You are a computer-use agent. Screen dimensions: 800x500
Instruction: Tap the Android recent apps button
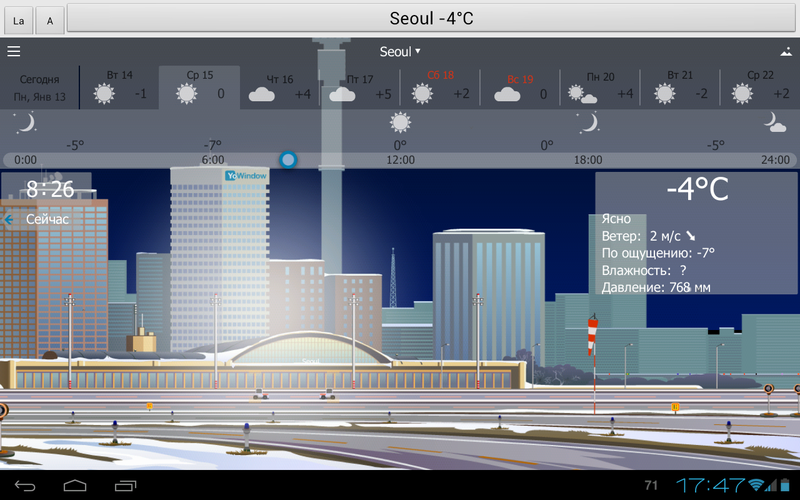126,485
